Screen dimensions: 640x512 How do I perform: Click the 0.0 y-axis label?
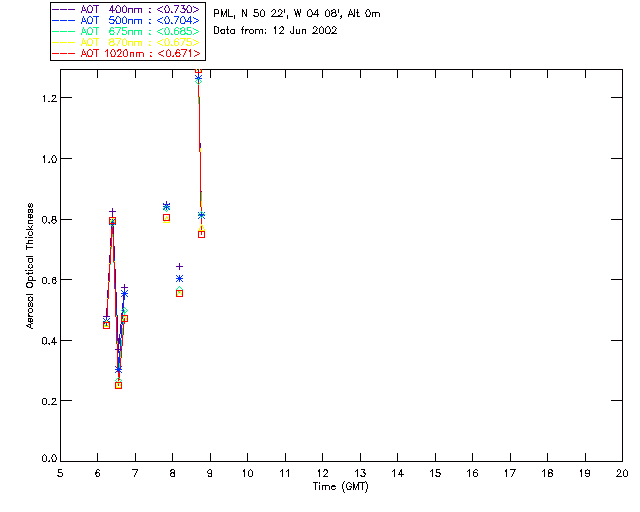coord(49,459)
